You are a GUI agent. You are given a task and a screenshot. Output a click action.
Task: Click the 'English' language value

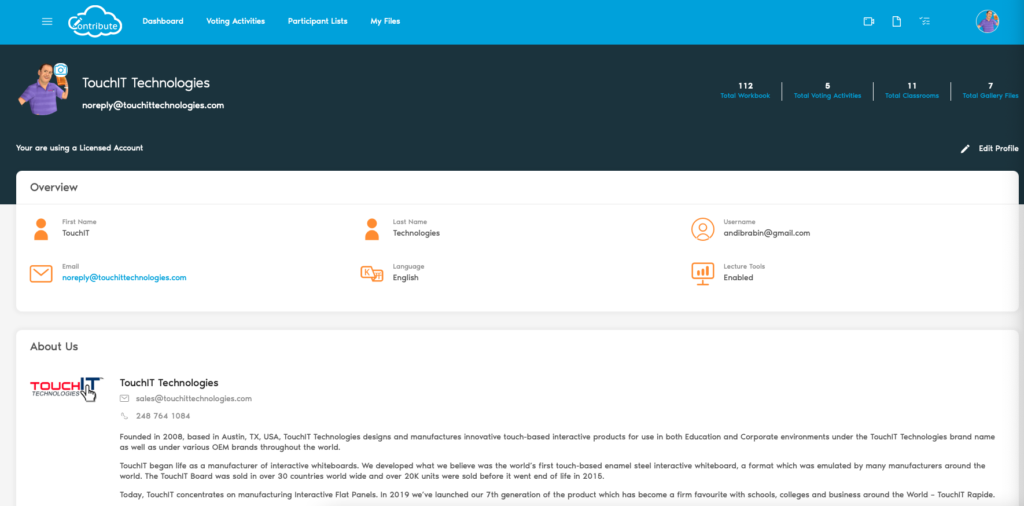[406, 277]
